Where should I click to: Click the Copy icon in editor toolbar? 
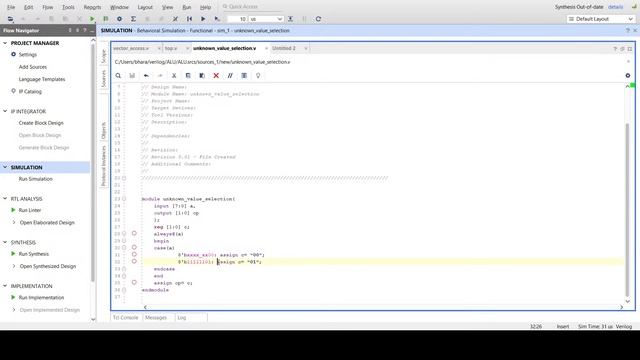[x=188, y=76]
